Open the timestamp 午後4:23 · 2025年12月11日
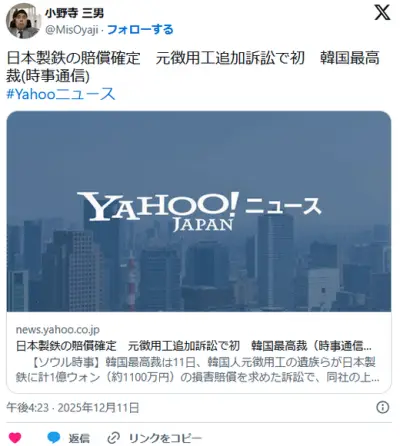 [x=73, y=407]
